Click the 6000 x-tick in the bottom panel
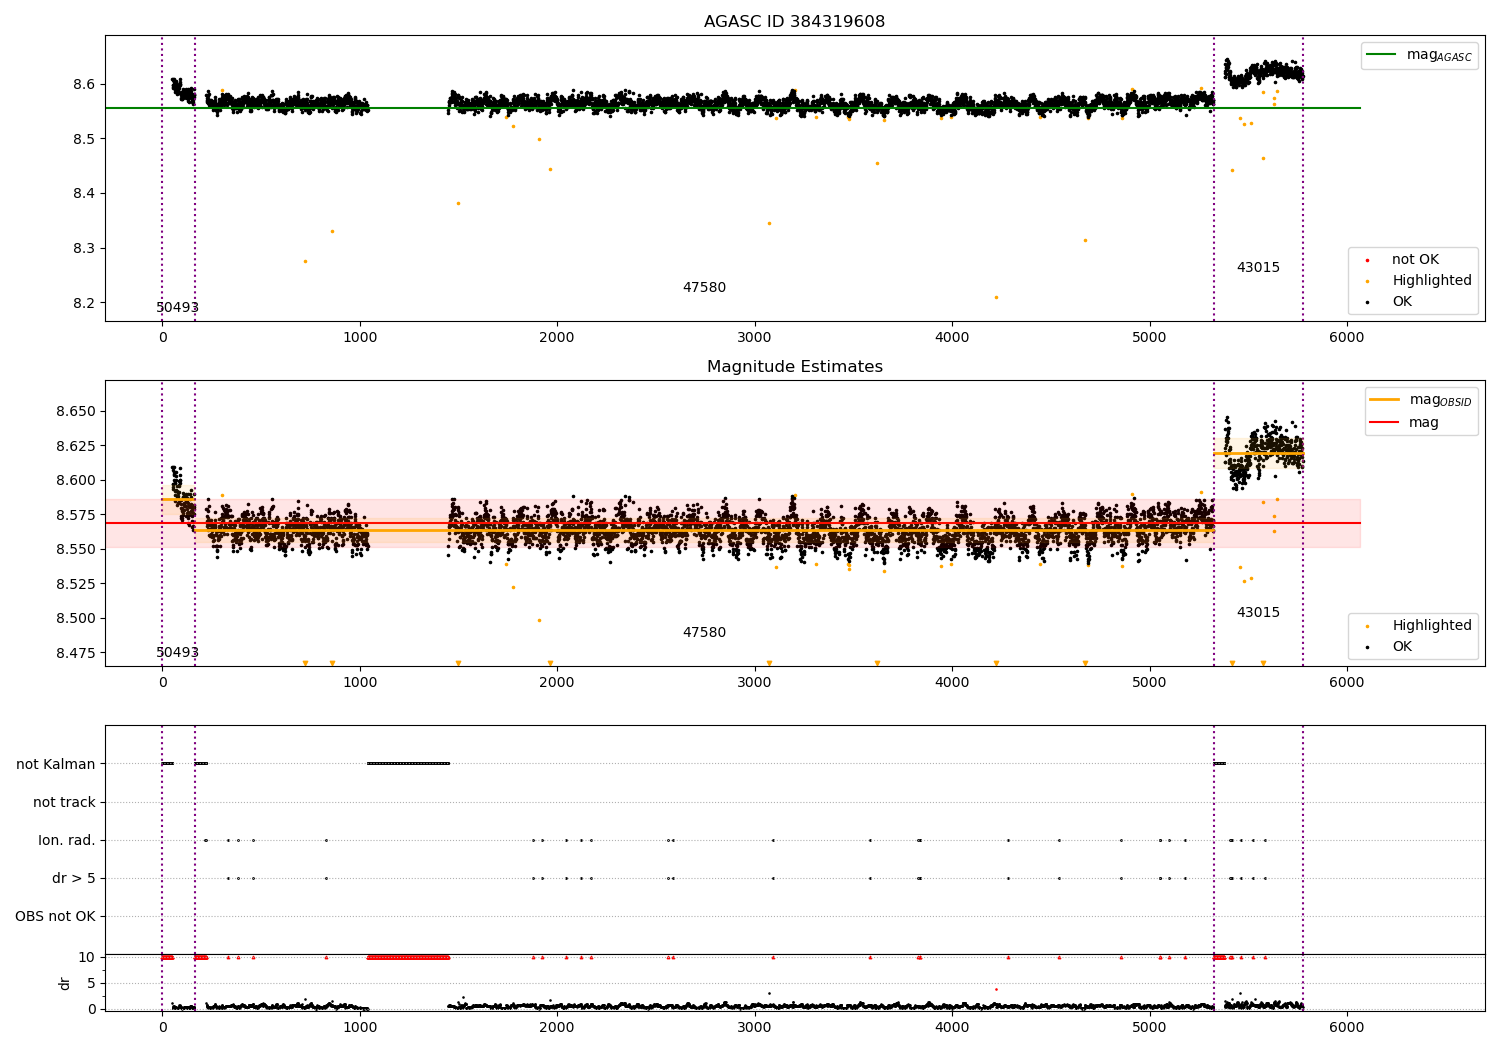The image size is (1500, 1050). pyautogui.click(x=1347, y=1027)
